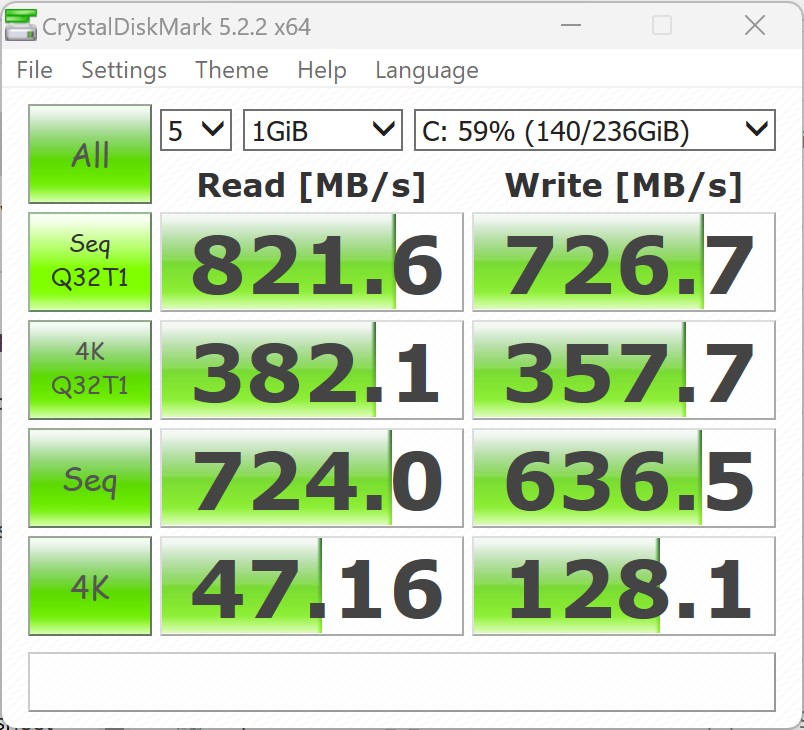Click the Seq write result 636.5
Image resolution: width=804 pixels, height=730 pixels.
point(624,478)
